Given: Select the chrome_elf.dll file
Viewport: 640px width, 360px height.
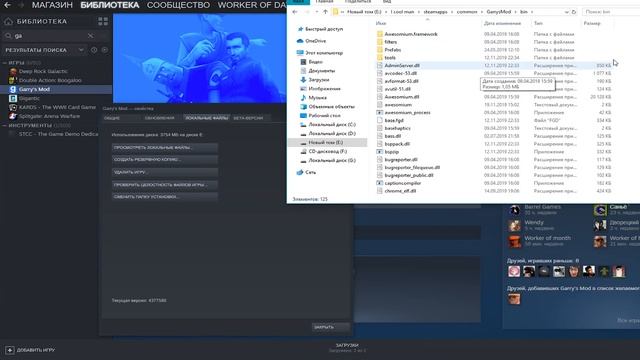Looking at the screenshot, I should 400,191.
